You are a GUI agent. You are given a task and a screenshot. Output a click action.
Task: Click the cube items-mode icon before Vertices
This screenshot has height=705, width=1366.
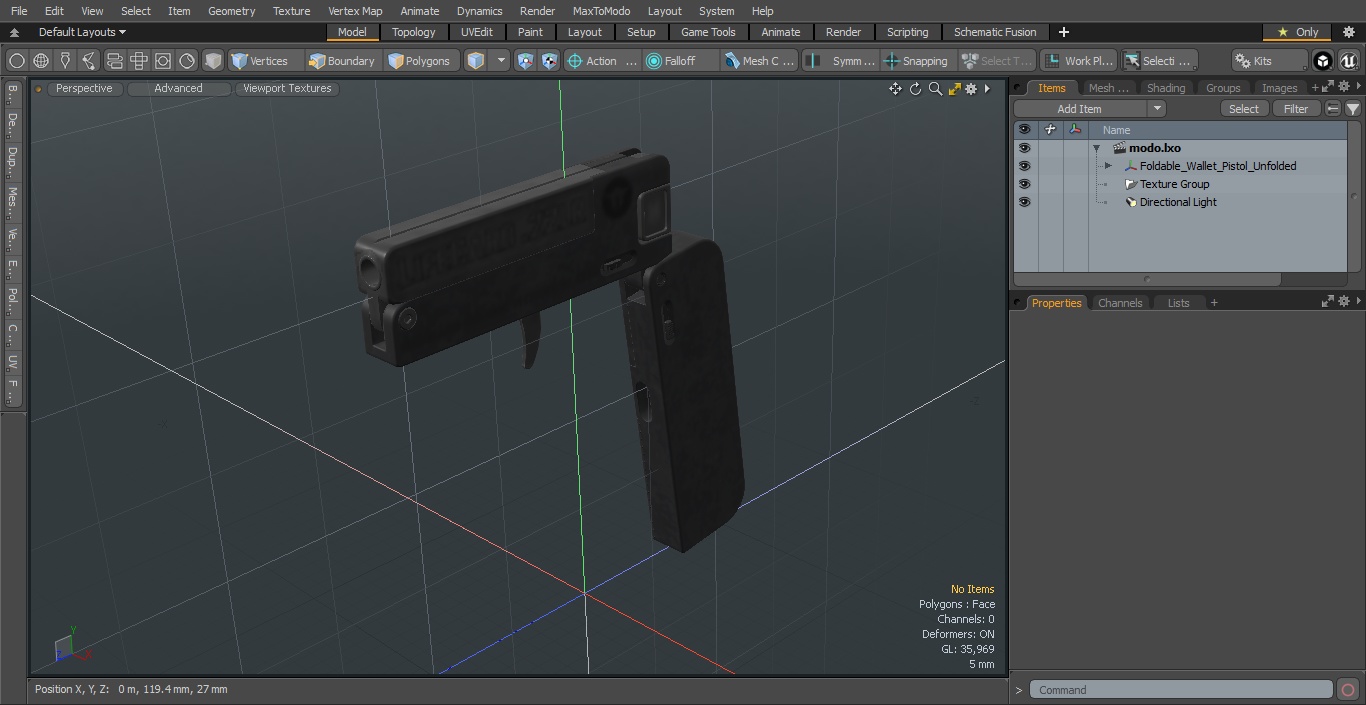point(213,61)
